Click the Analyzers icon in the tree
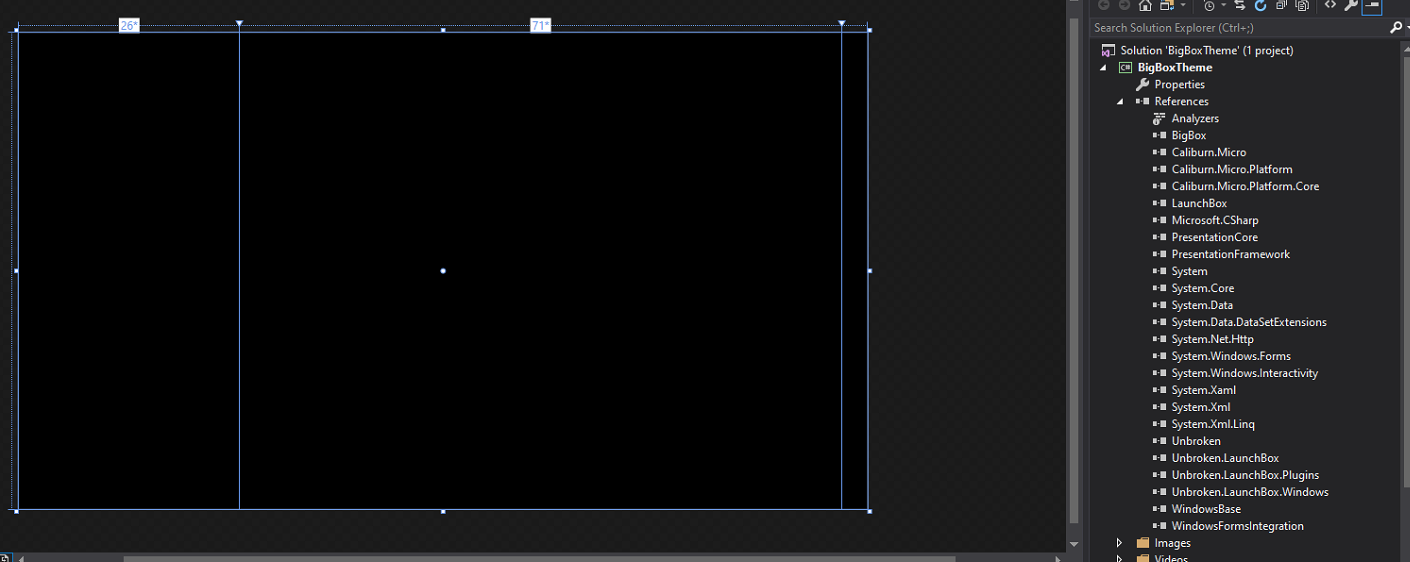 coord(1160,119)
